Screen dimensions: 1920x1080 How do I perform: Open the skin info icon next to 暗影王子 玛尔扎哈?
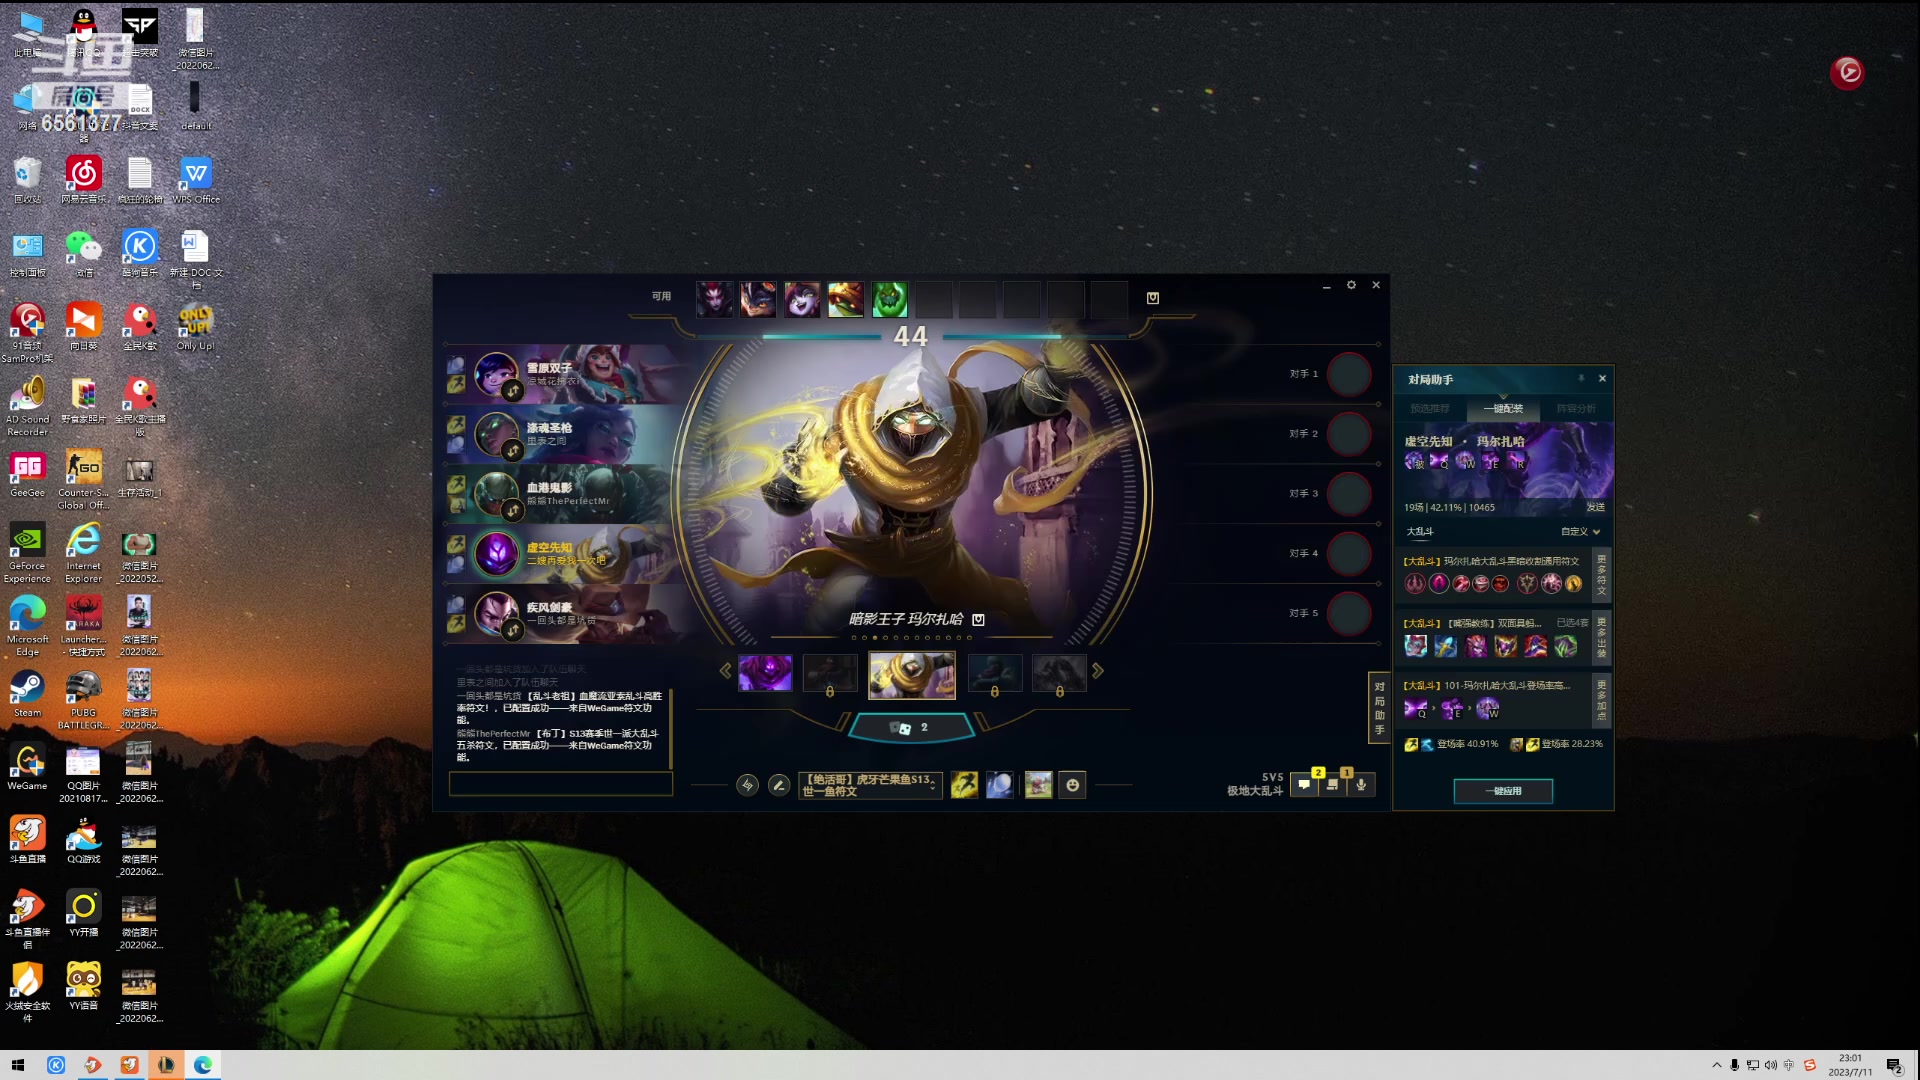click(979, 620)
